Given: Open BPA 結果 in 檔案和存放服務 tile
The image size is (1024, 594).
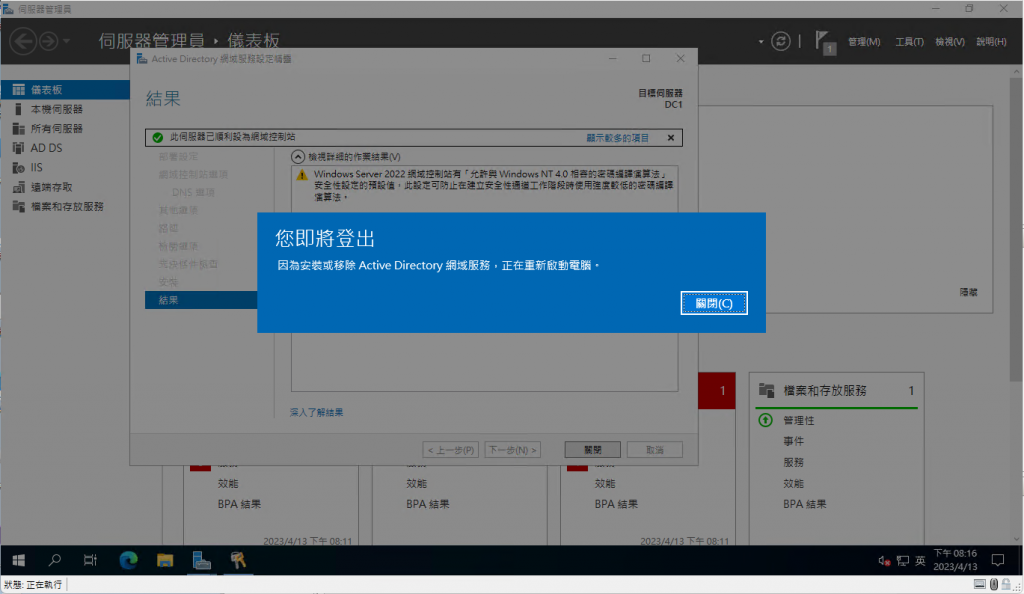Looking at the screenshot, I should (x=805, y=504).
